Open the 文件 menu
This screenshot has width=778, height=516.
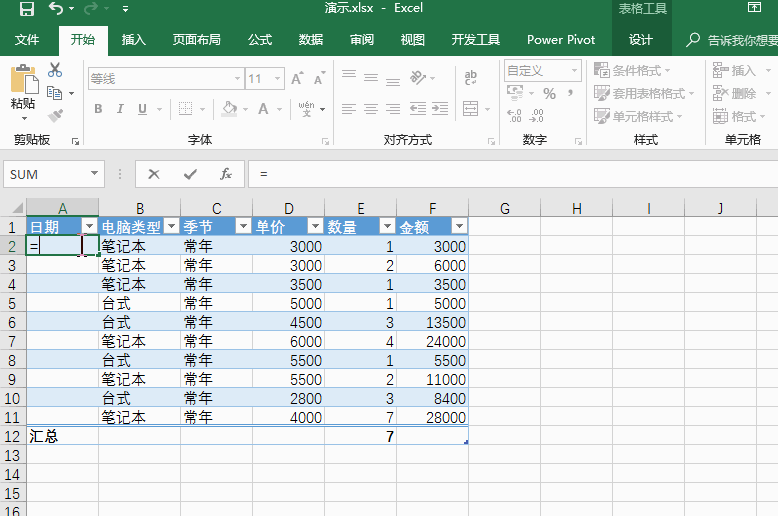click(27, 40)
